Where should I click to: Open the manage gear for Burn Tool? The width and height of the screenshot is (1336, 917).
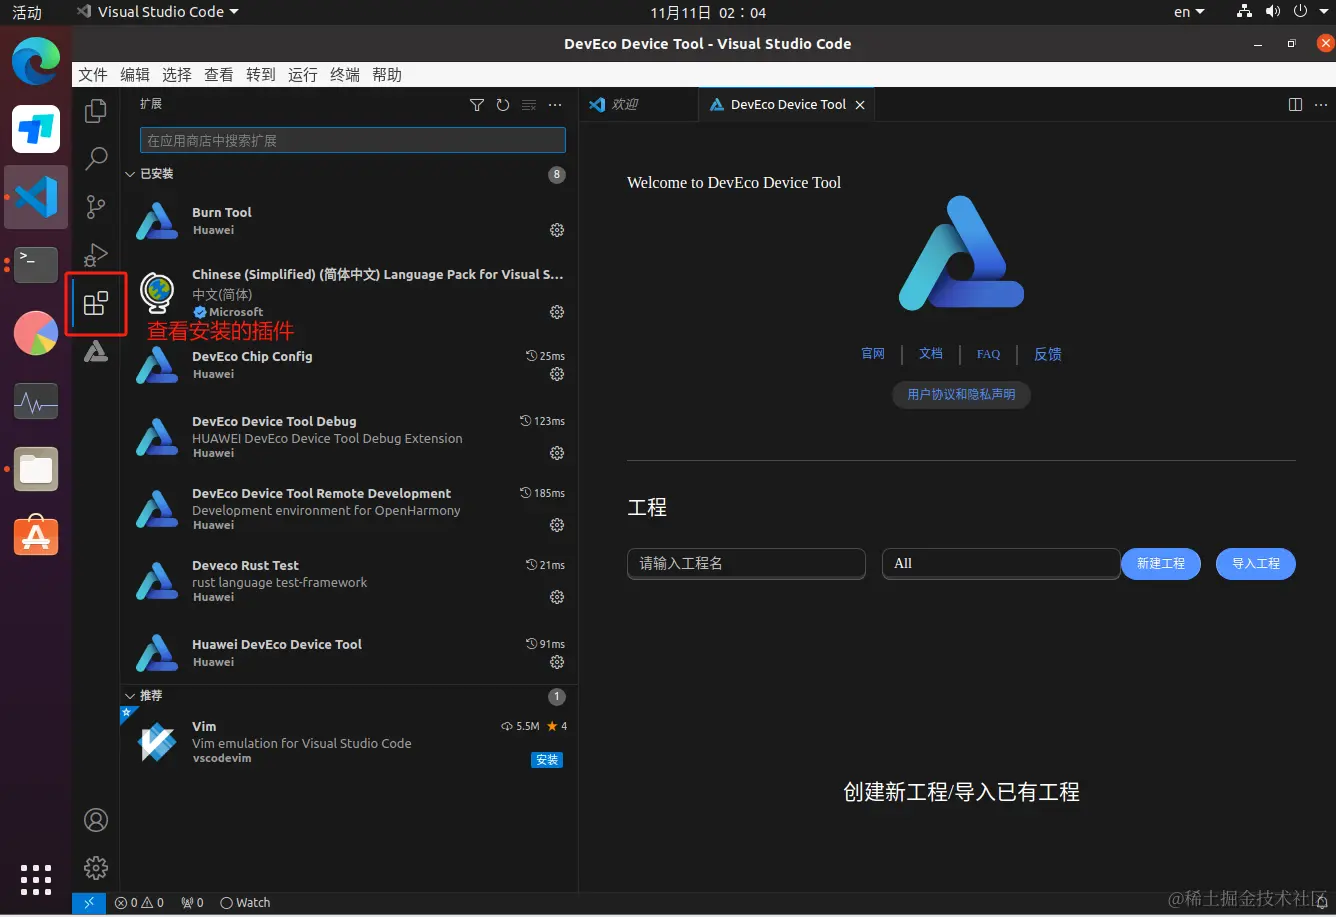[557, 230]
